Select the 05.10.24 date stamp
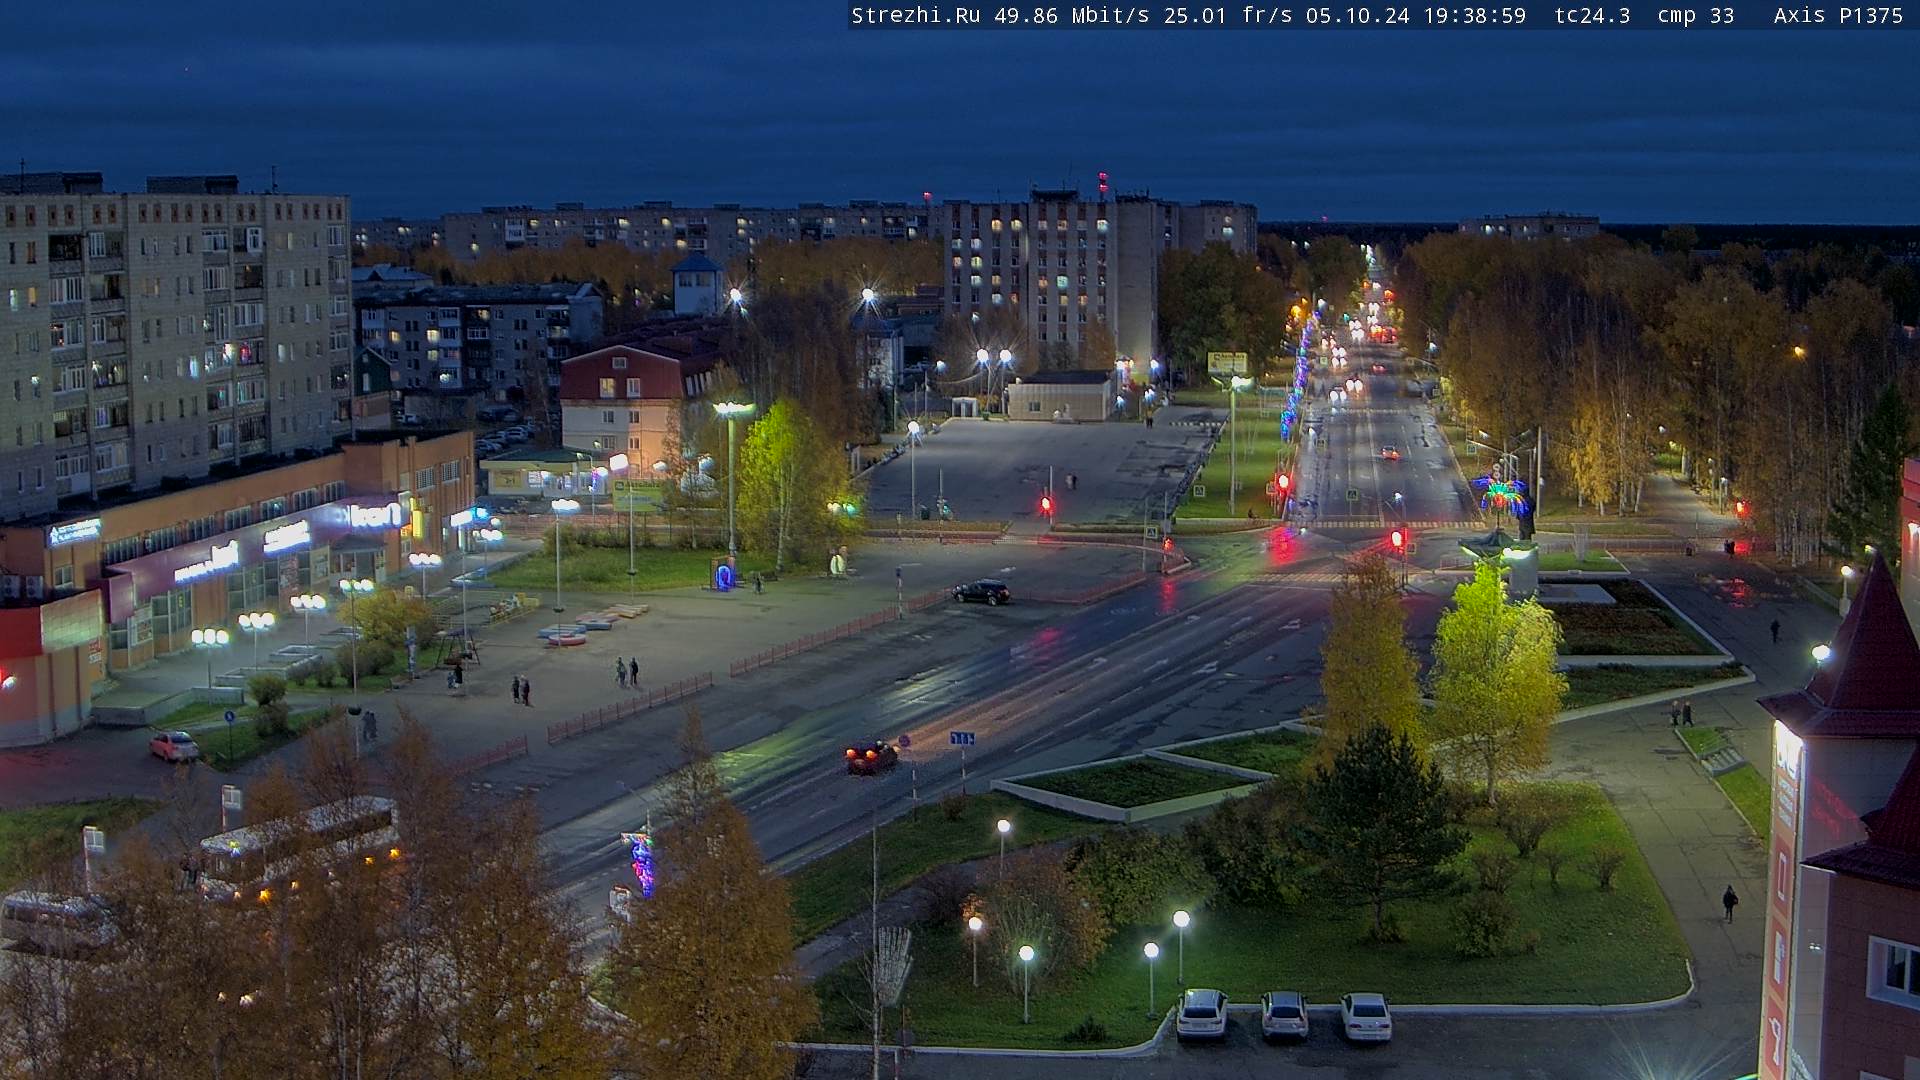This screenshot has height=1080, width=1920. coord(1358,15)
